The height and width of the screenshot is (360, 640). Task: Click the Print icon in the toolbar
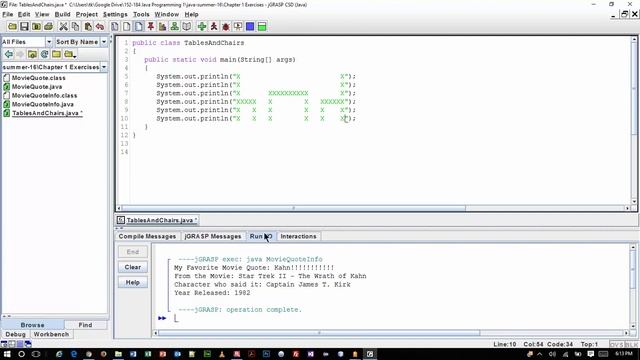pyautogui.click(x=48, y=27)
